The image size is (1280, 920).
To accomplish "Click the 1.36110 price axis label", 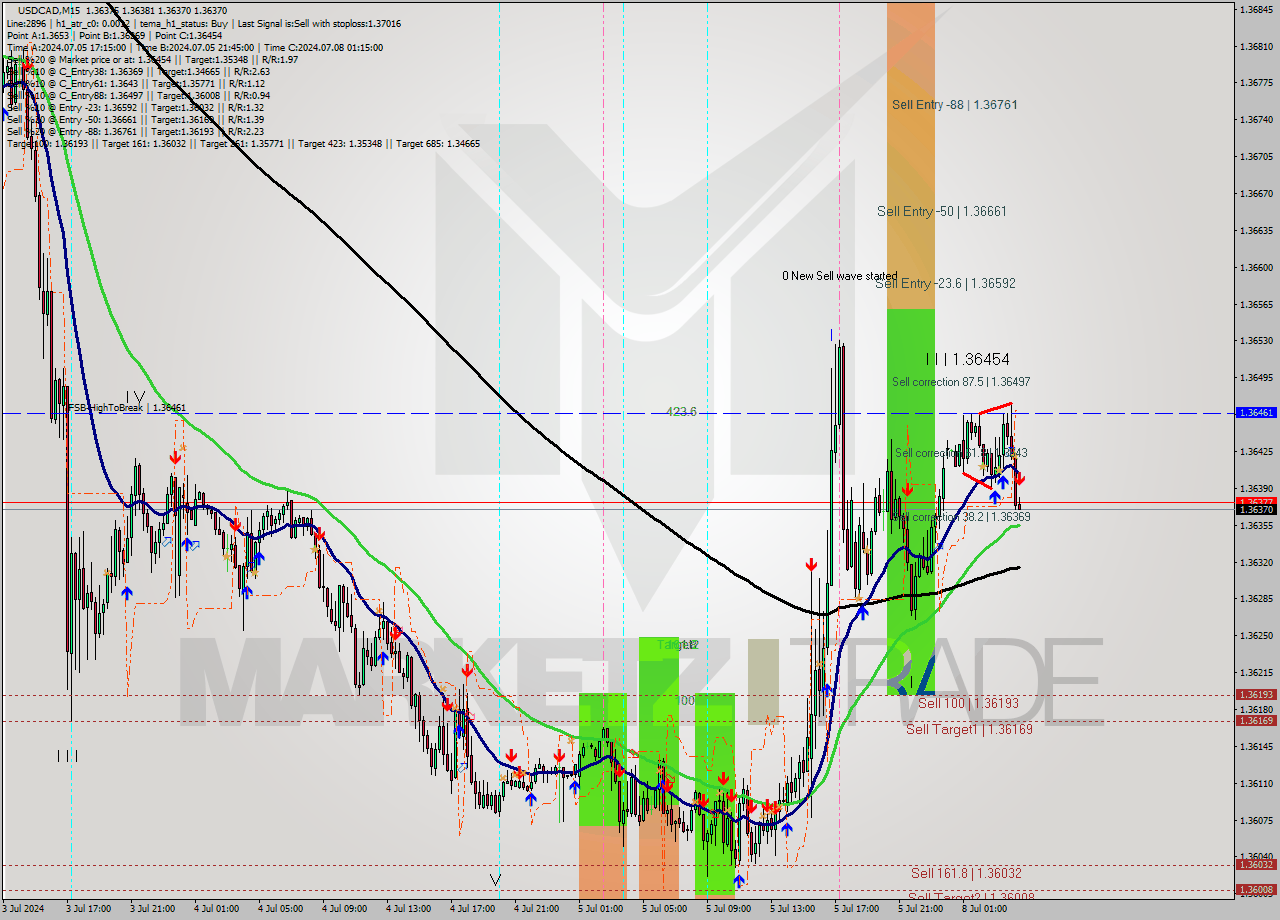I will 1256,783.
